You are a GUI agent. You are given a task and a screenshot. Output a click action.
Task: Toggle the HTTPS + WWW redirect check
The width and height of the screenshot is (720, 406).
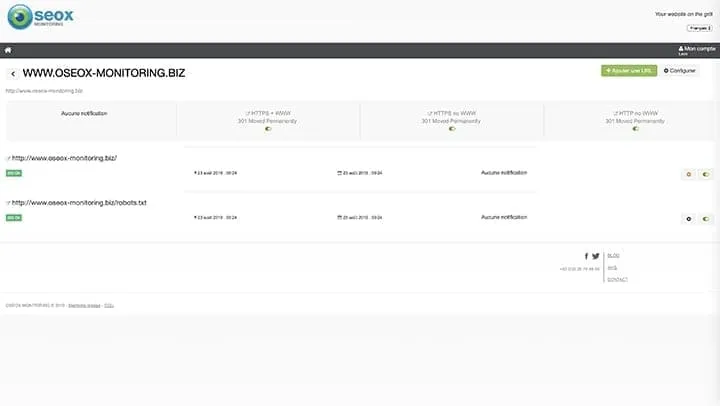[268, 129]
